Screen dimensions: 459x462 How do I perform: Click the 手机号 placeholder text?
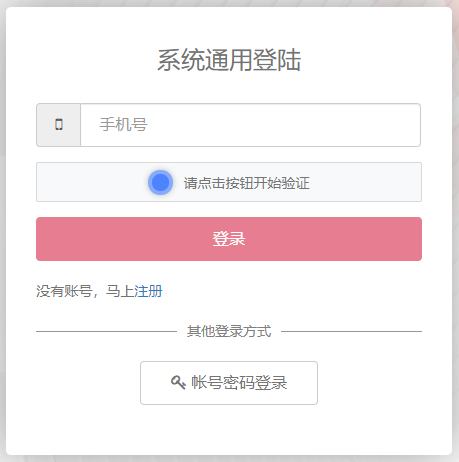click(x=123, y=125)
